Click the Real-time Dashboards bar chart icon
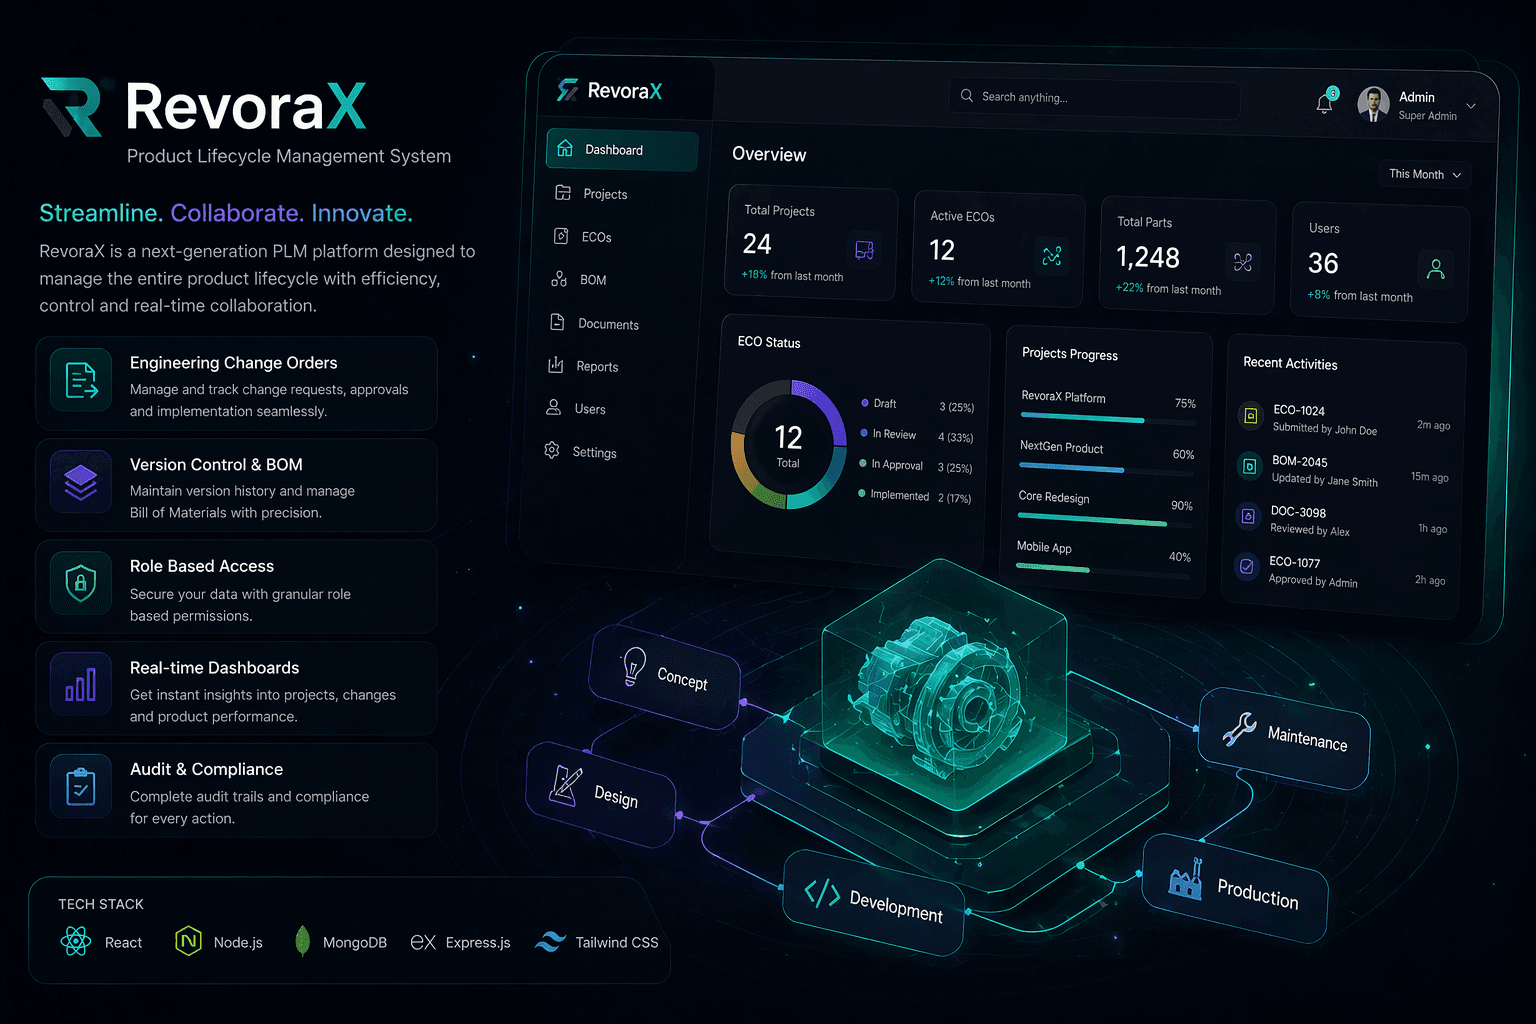 [81, 685]
